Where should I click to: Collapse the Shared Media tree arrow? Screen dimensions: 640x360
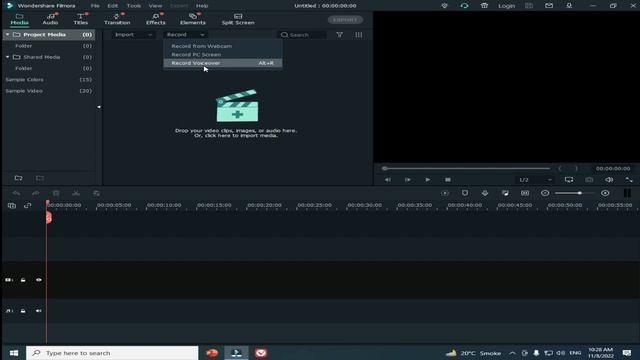(7, 57)
